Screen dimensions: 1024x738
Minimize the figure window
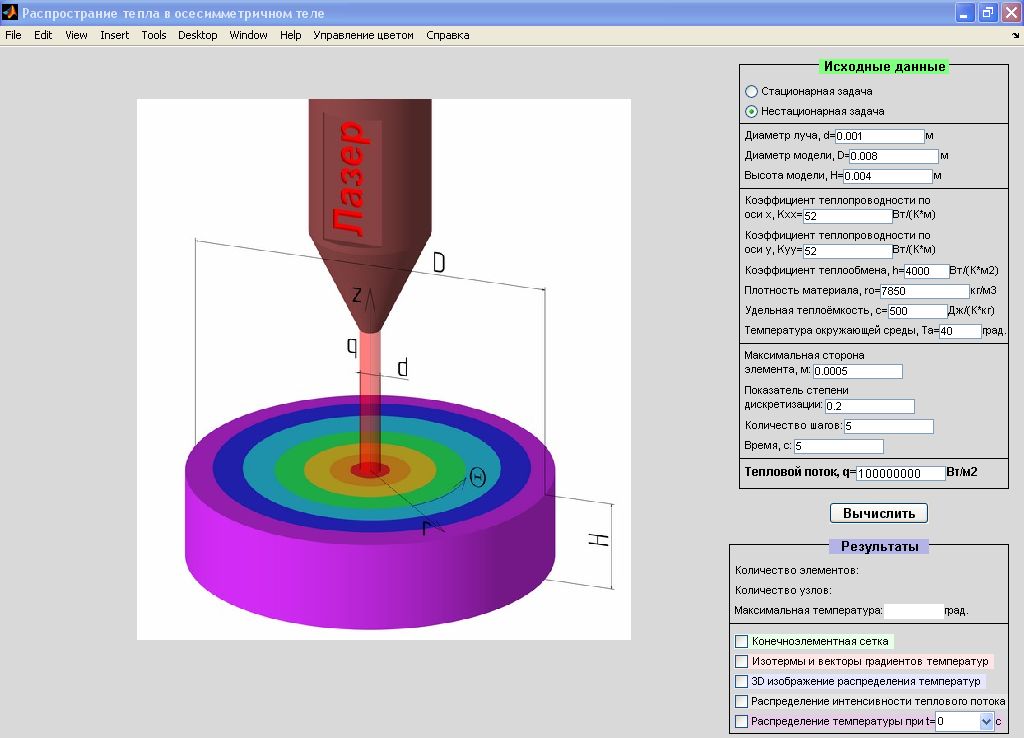pos(965,13)
